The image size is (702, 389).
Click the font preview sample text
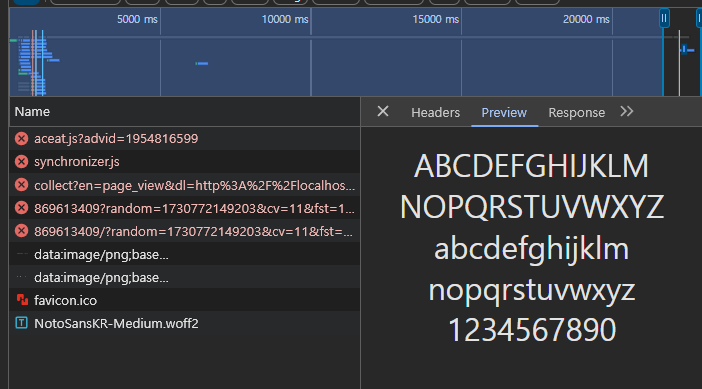(531, 248)
